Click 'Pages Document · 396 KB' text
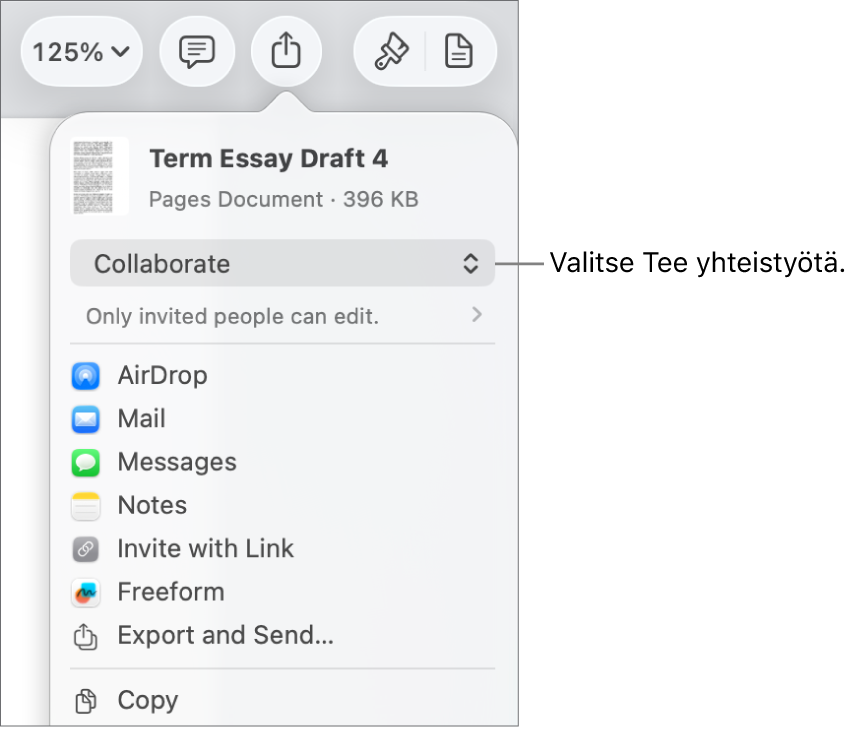This screenshot has width=854, height=729. (284, 199)
